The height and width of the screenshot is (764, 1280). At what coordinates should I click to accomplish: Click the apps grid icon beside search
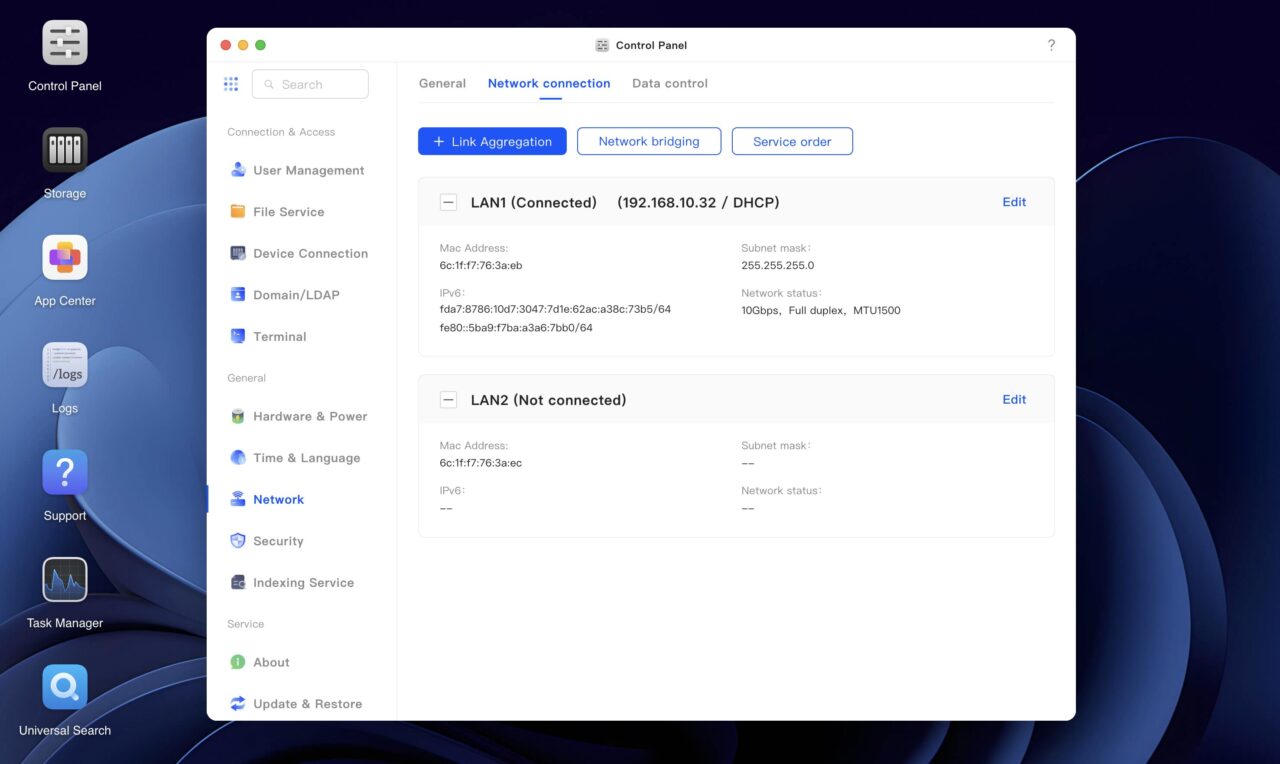click(x=231, y=85)
